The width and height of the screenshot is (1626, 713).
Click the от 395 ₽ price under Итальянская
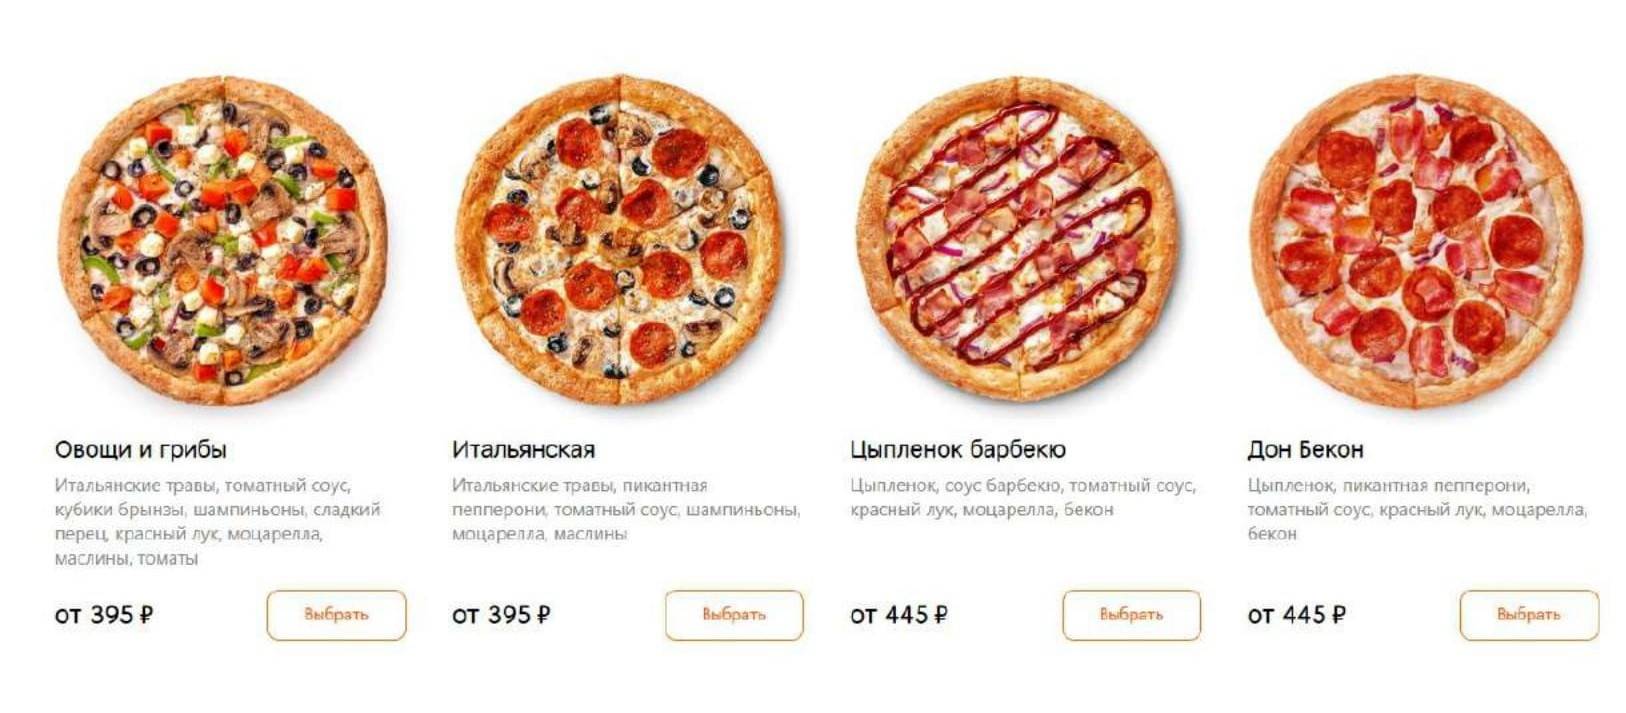click(x=501, y=615)
